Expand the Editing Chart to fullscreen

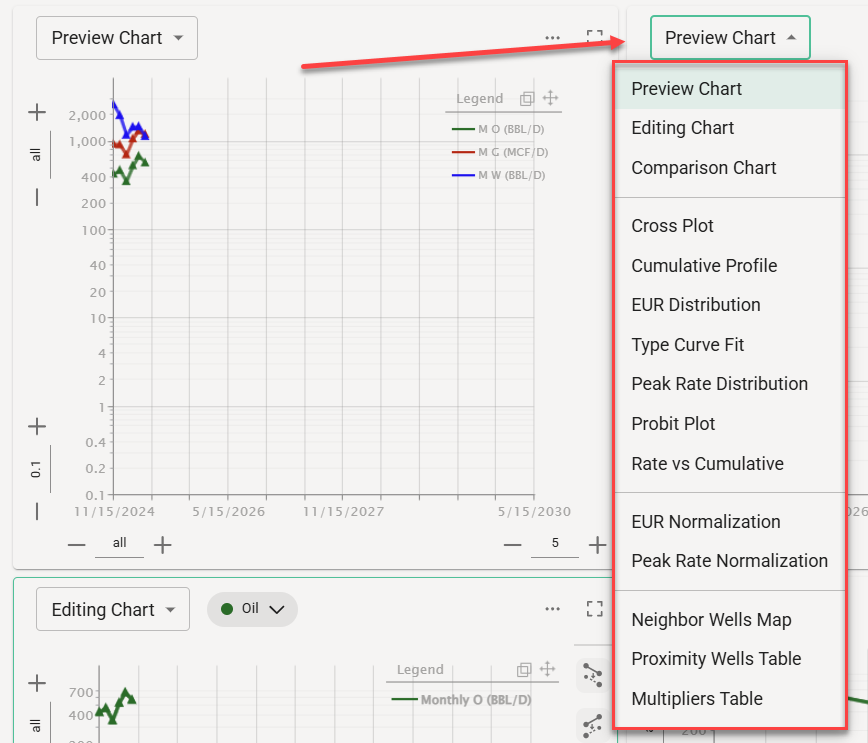point(595,609)
